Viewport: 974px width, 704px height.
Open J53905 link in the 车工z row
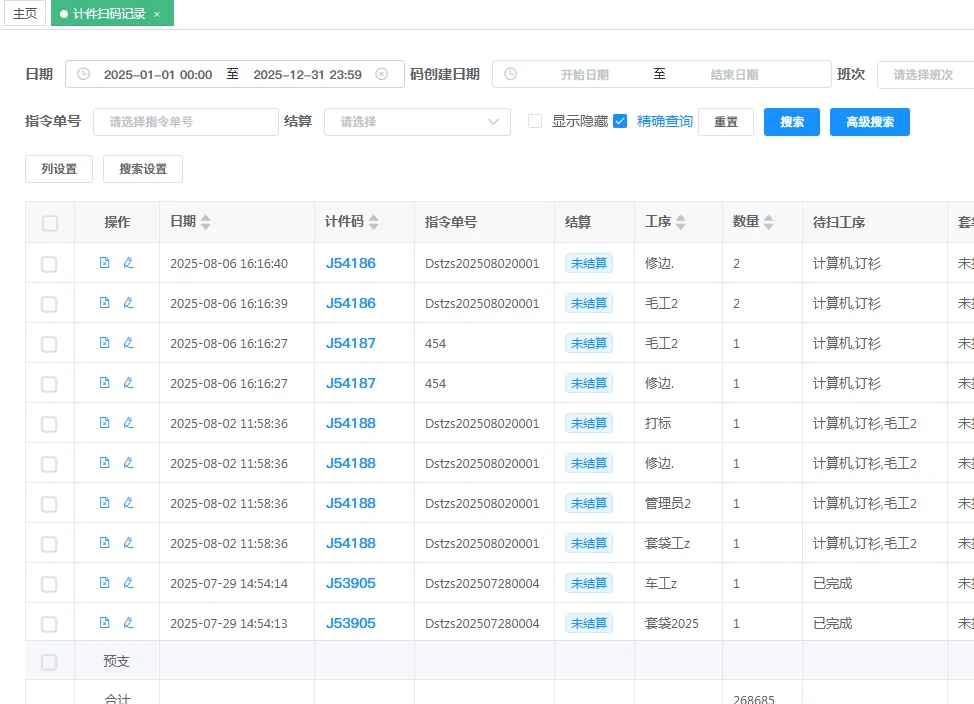[351, 583]
